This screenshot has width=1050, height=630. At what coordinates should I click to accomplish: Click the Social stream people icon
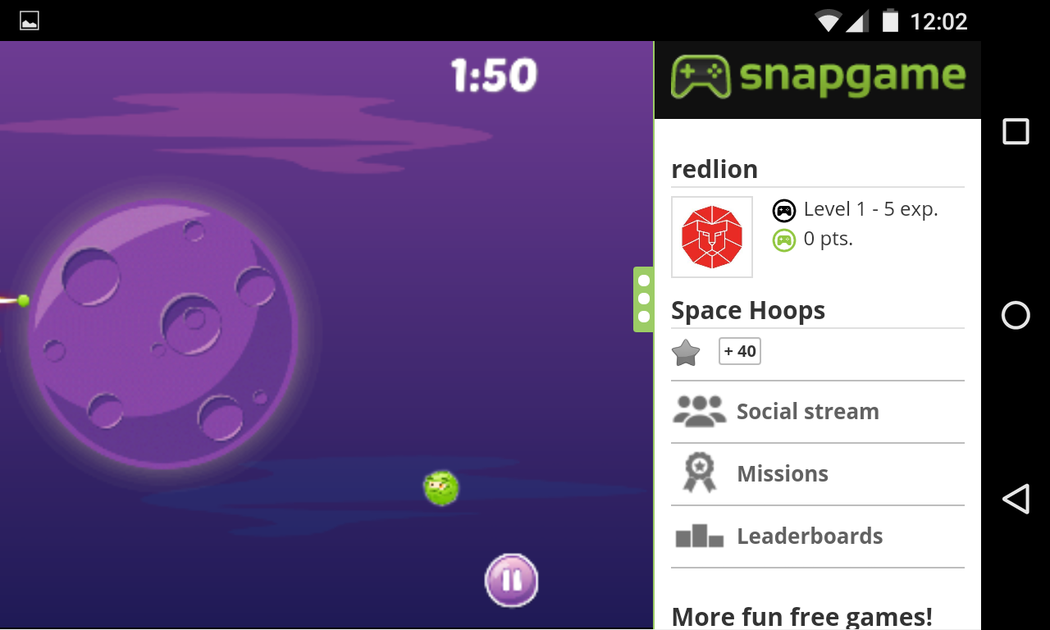[699, 411]
